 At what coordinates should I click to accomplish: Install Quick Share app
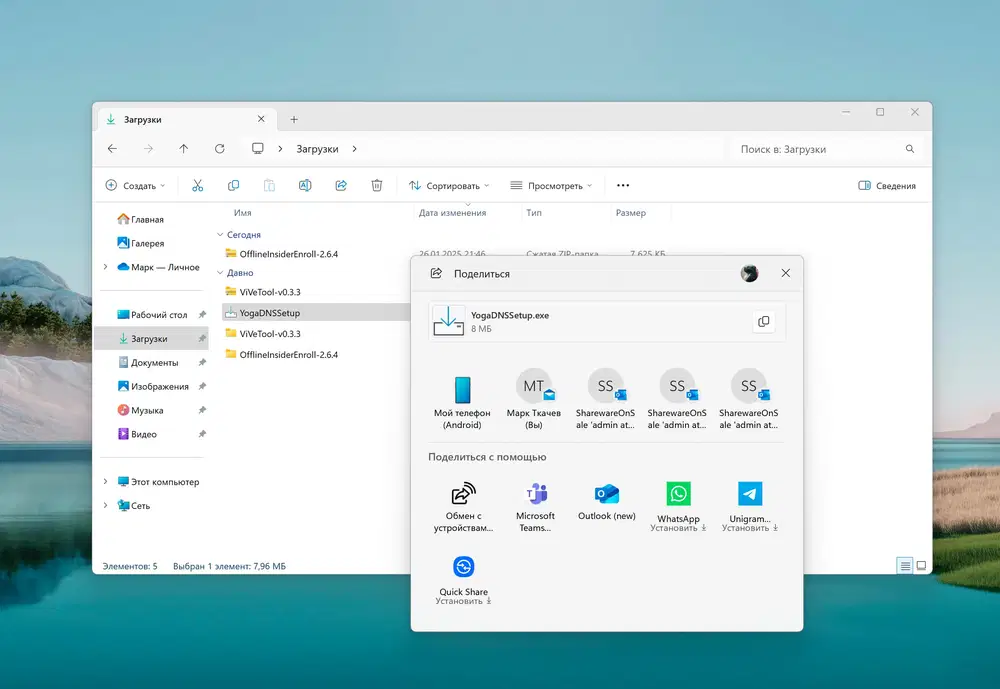(464, 580)
